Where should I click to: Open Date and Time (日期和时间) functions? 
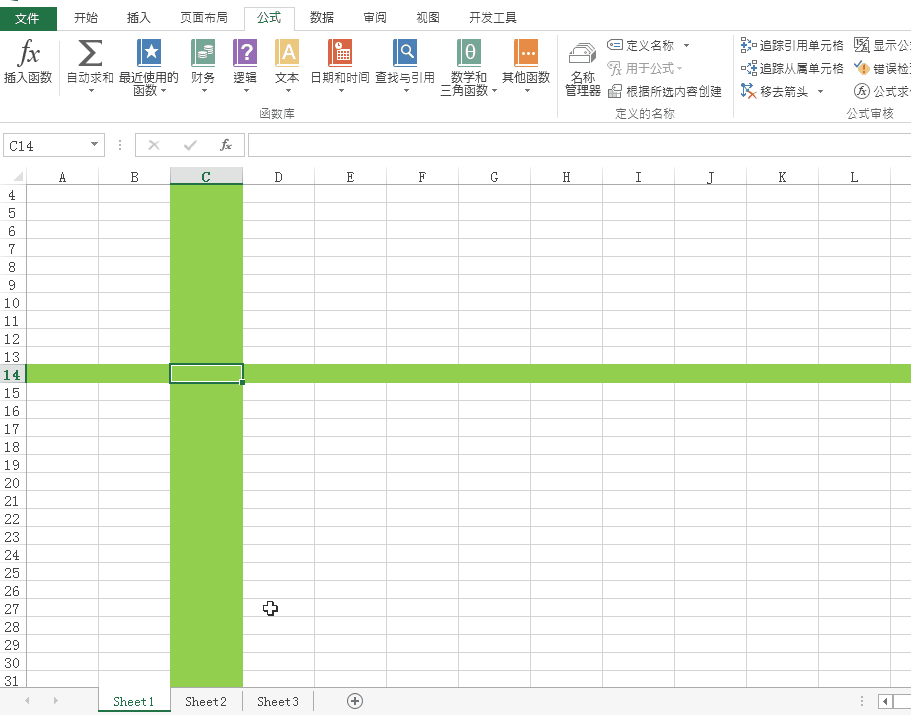pos(340,65)
